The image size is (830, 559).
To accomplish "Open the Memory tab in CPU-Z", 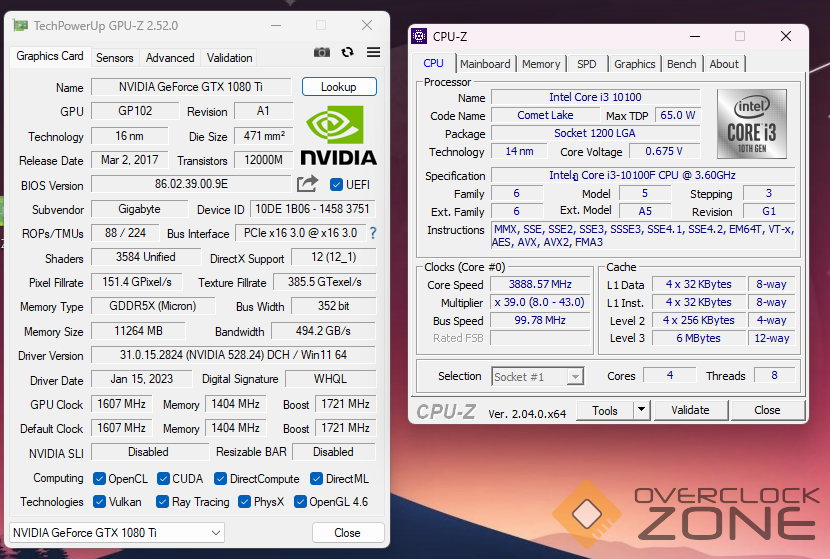I will [541, 64].
